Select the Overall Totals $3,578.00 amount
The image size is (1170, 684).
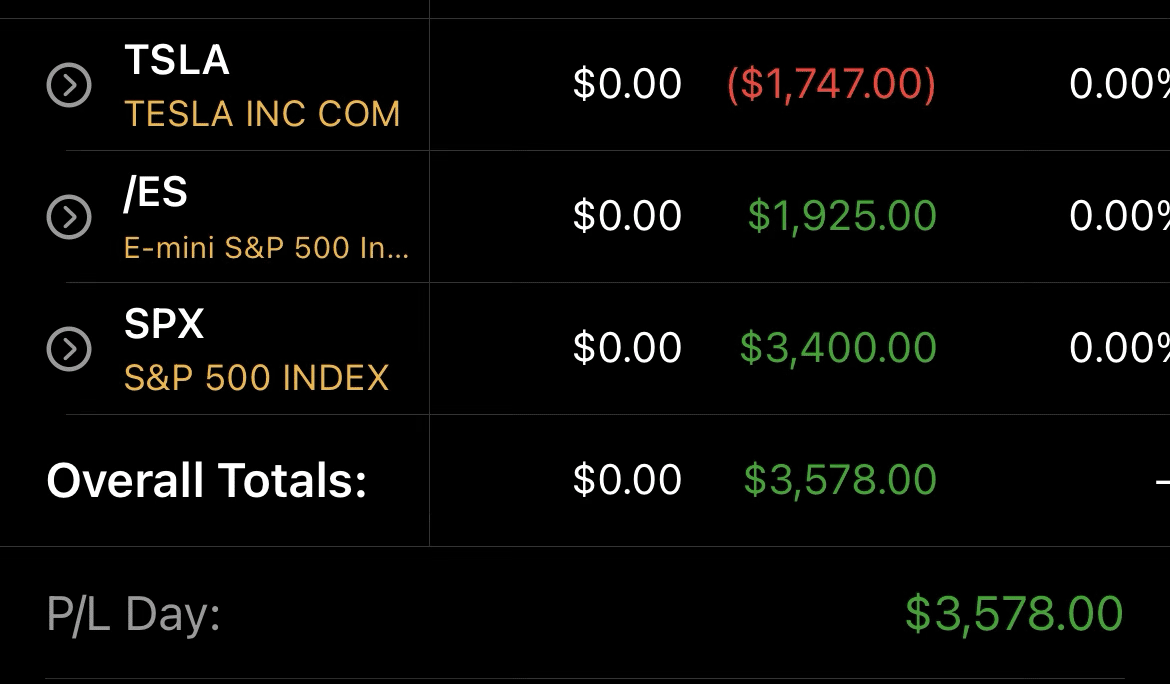(x=840, y=481)
